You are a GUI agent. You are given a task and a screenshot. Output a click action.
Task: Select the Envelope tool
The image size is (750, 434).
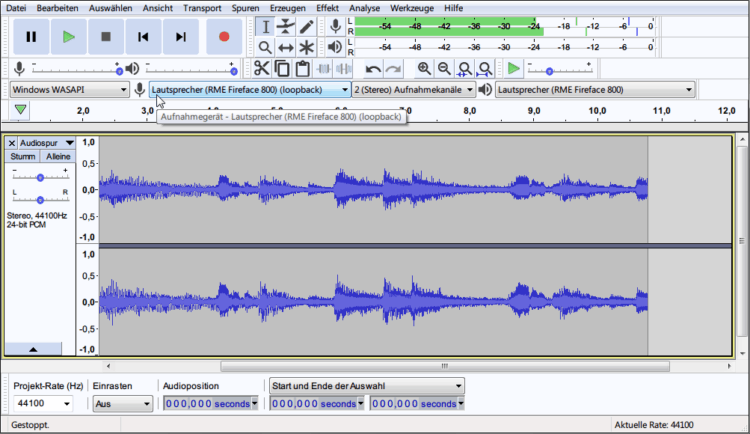point(286,27)
